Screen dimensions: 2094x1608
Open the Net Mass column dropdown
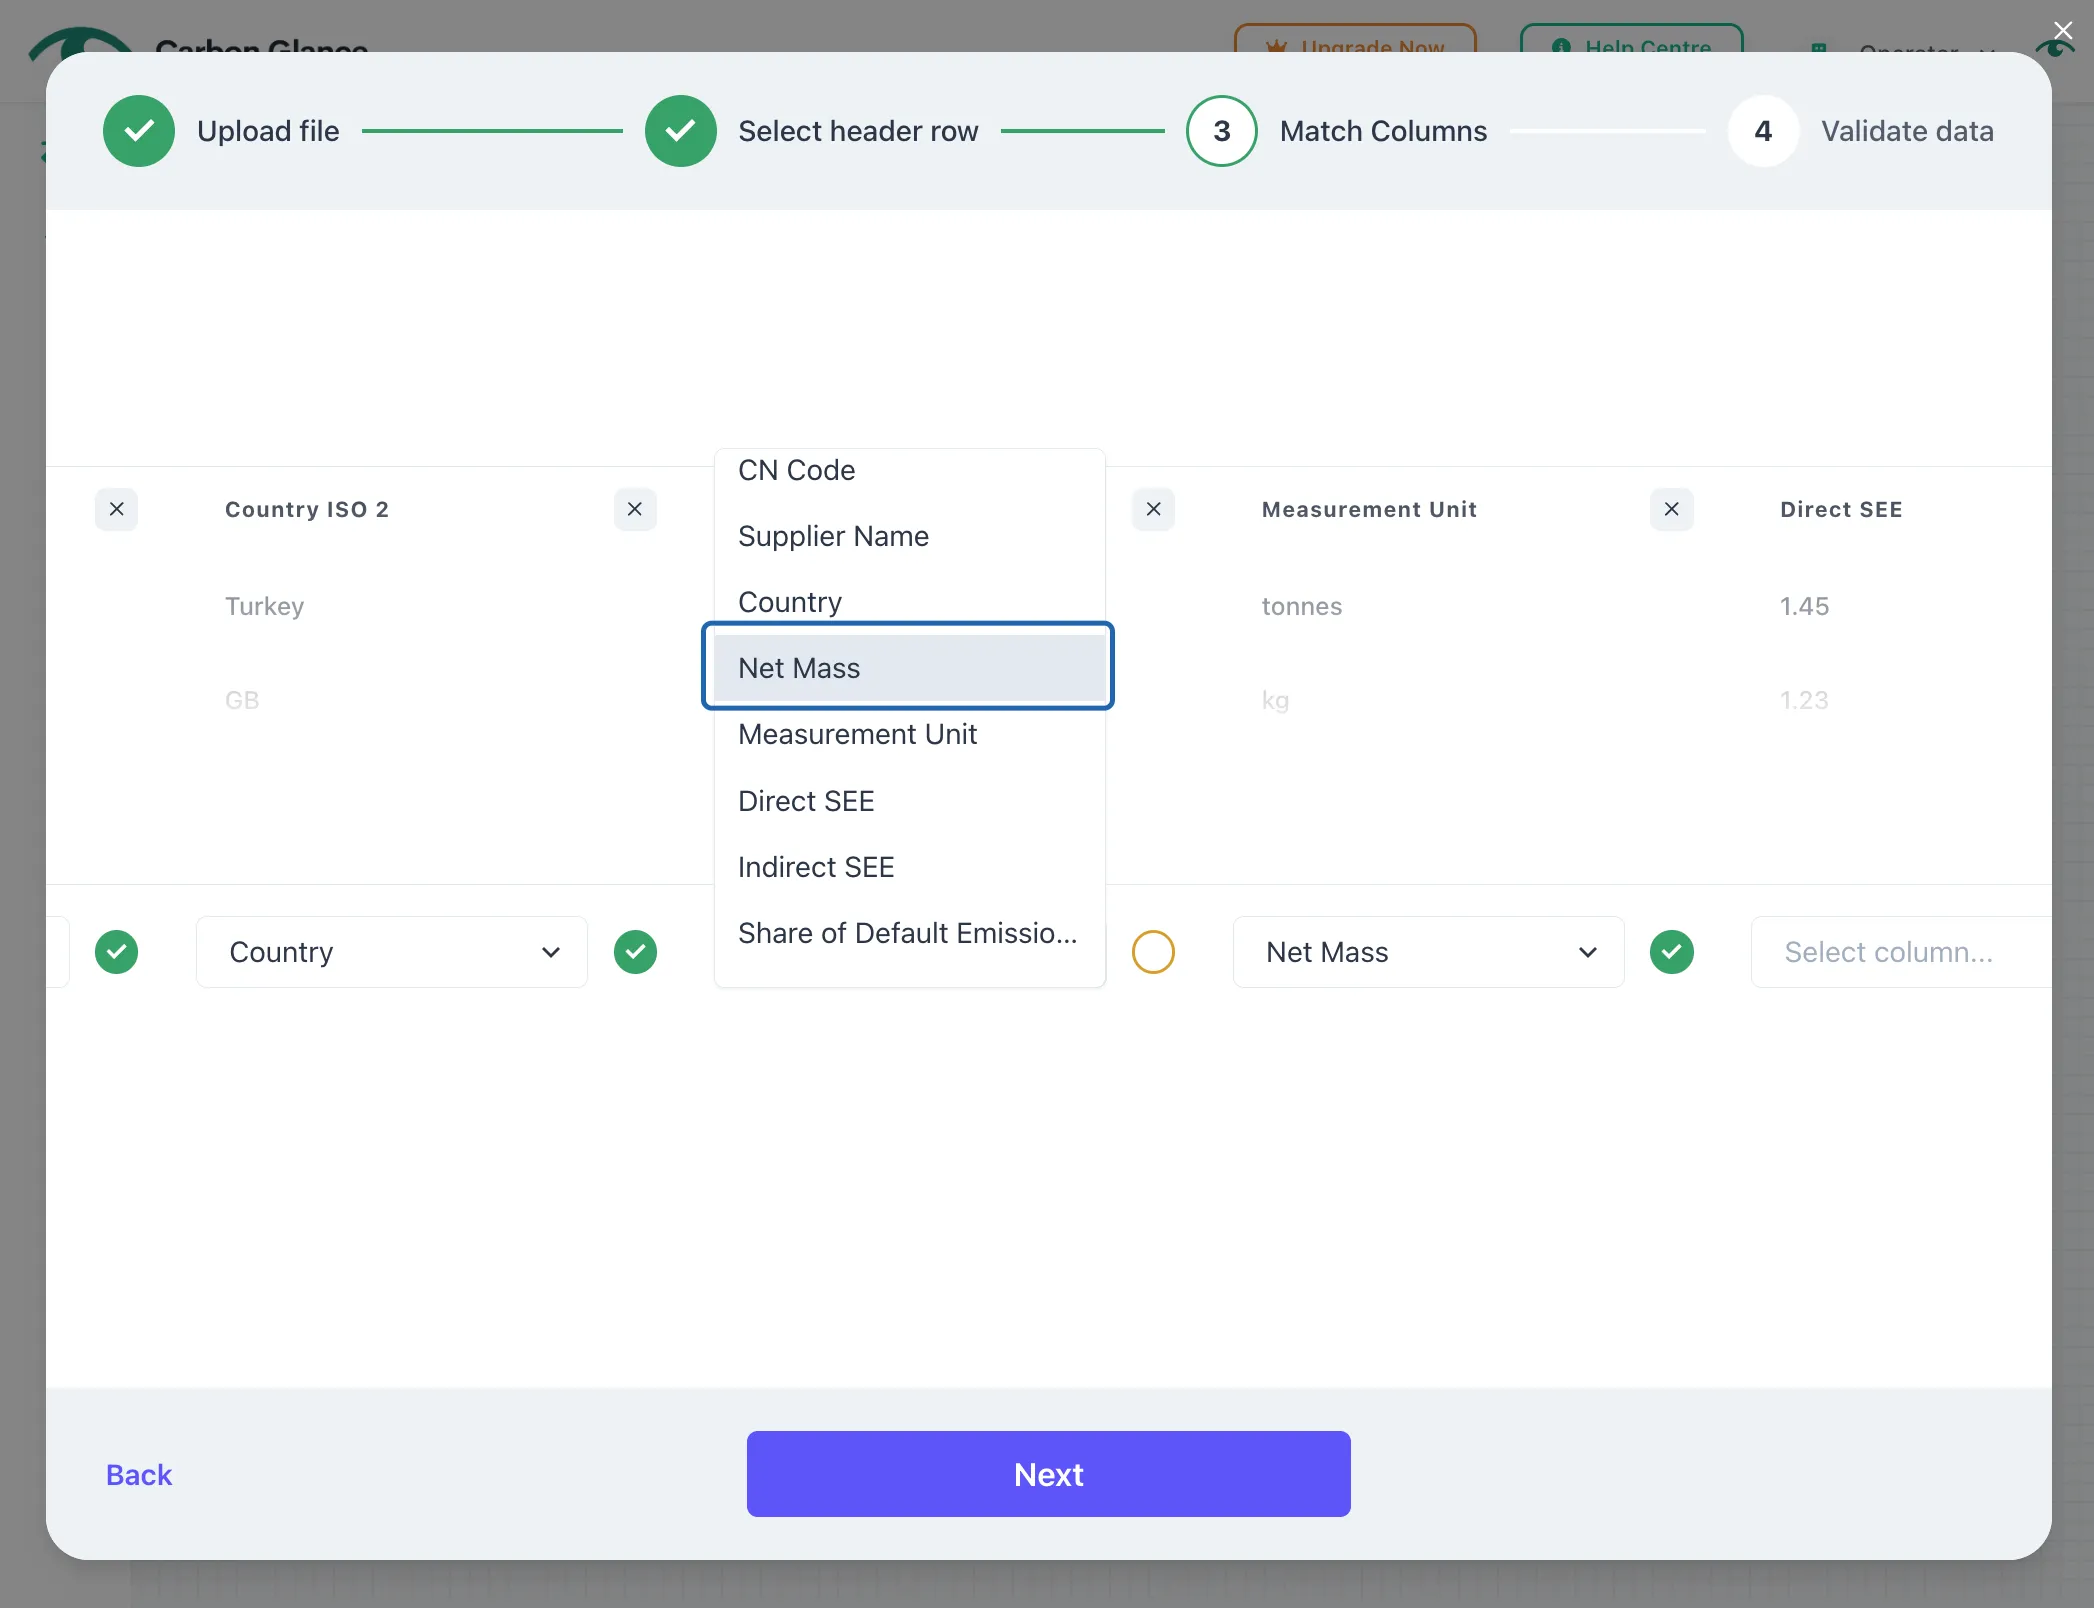(1428, 952)
